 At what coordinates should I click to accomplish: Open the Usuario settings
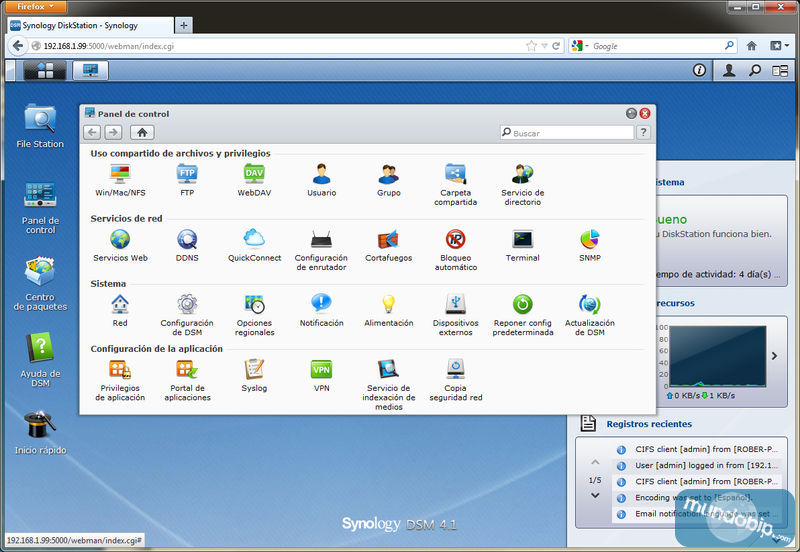(x=321, y=180)
